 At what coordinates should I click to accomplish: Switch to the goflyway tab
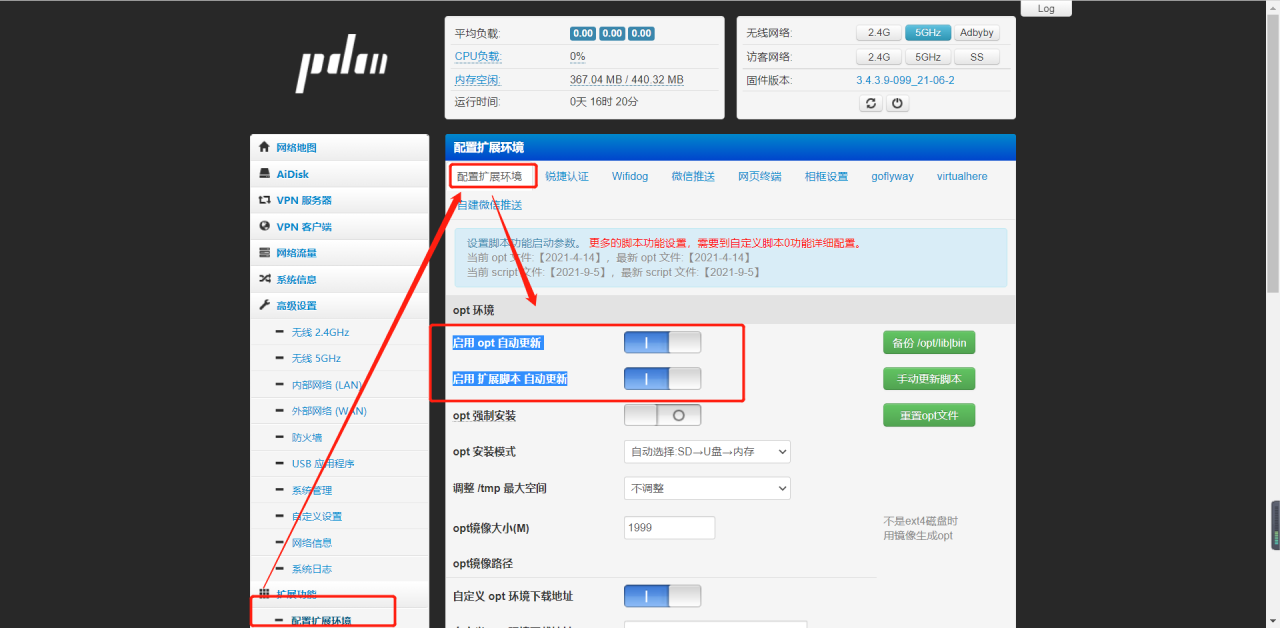tap(892, 177)
